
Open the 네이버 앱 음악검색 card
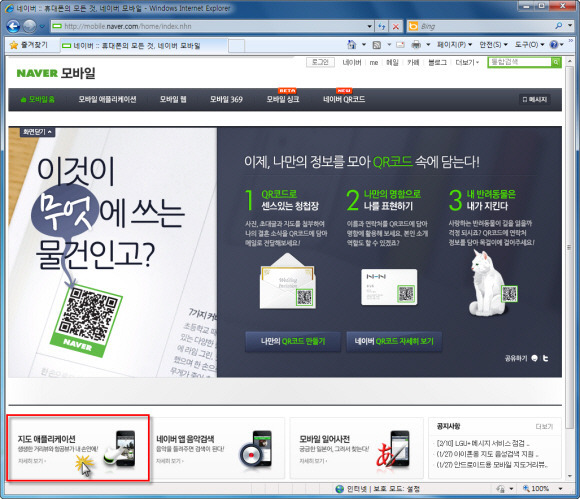(x=218, y=448)
